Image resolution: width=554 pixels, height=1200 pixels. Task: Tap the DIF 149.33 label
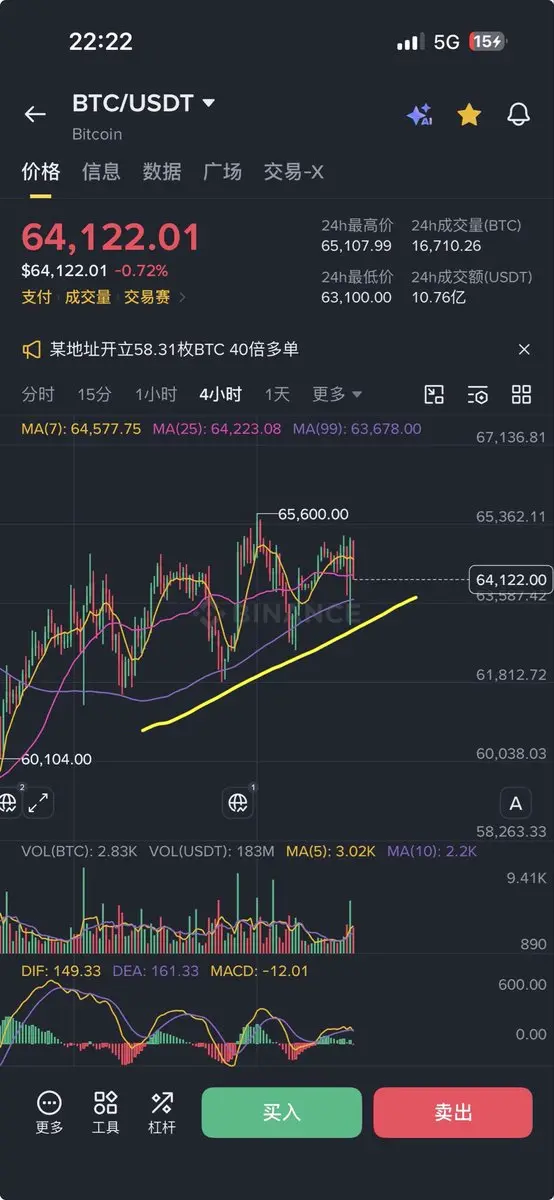tap(62, 971)
